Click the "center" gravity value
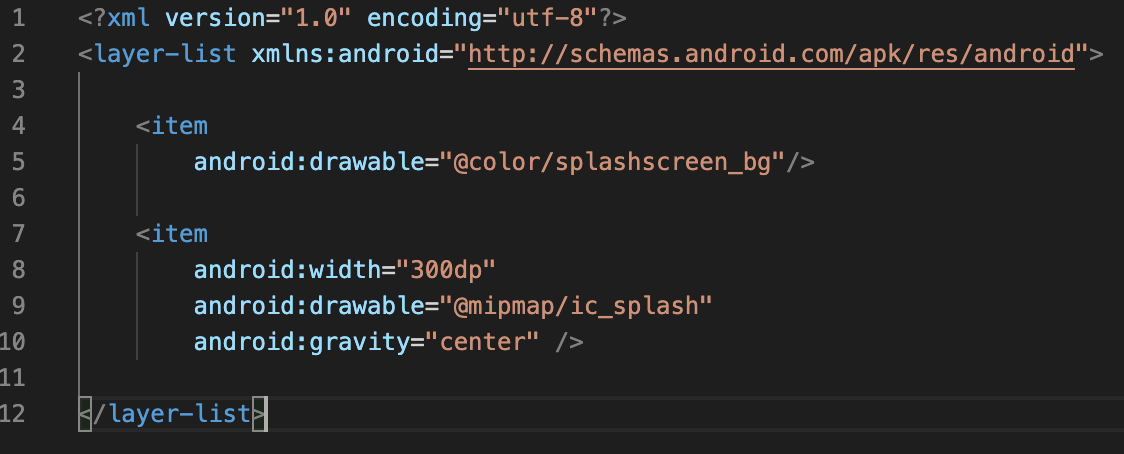The width and height of the screenshot is (1124, 454). point(482,341)
